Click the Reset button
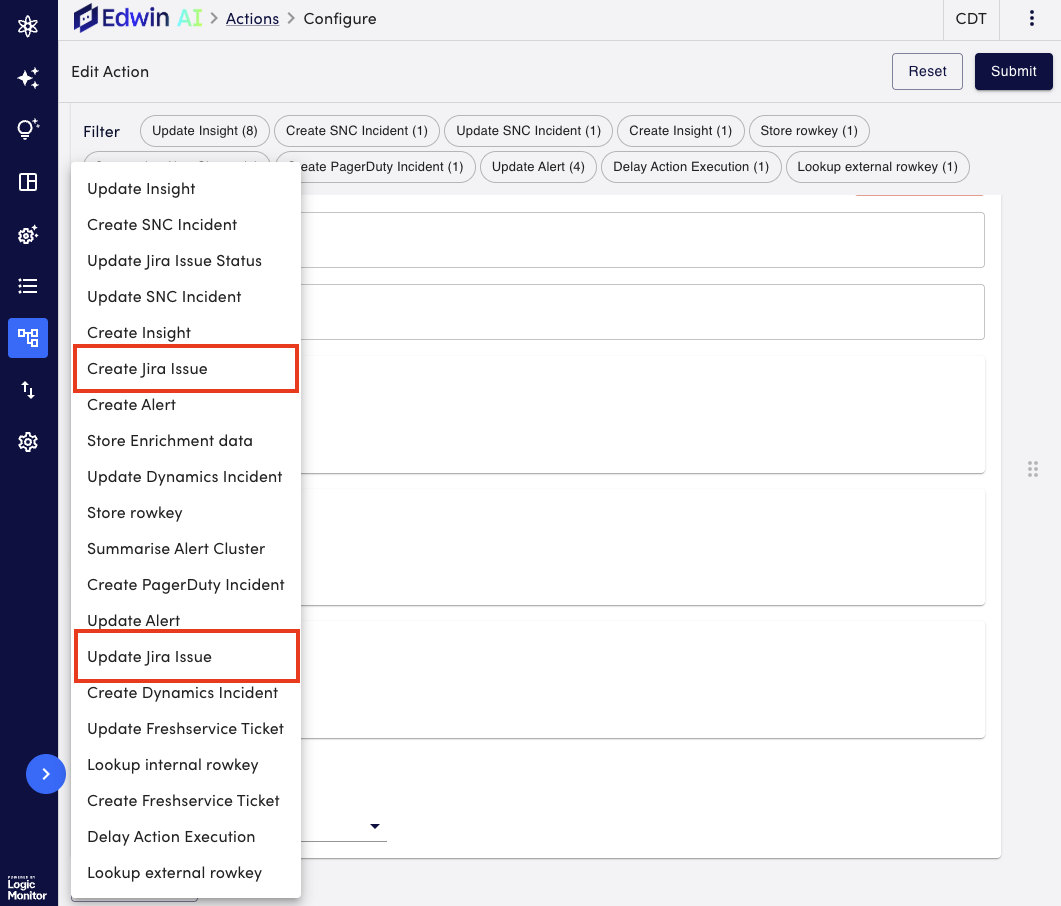Viewport: 1061px width, 906px height. click(927, 71)
